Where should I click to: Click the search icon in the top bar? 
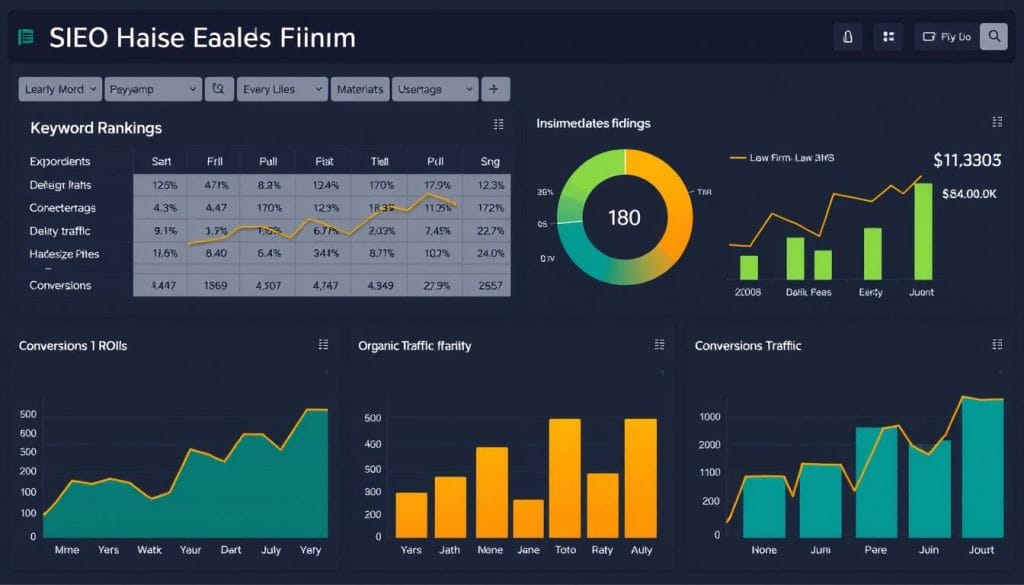click(x=993, y=35)
